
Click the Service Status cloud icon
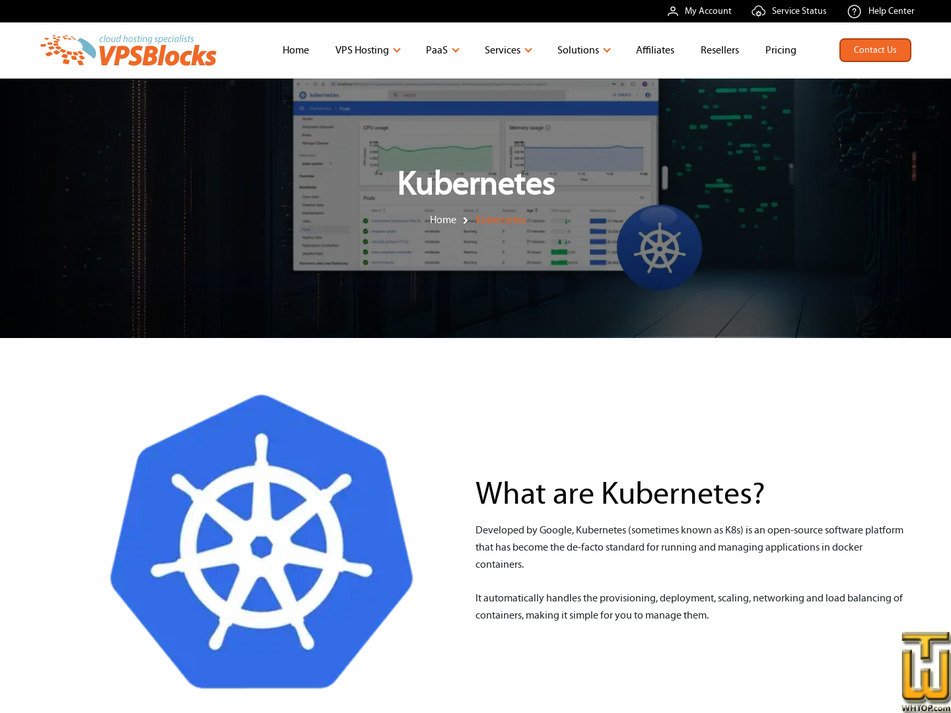point(758,11)
